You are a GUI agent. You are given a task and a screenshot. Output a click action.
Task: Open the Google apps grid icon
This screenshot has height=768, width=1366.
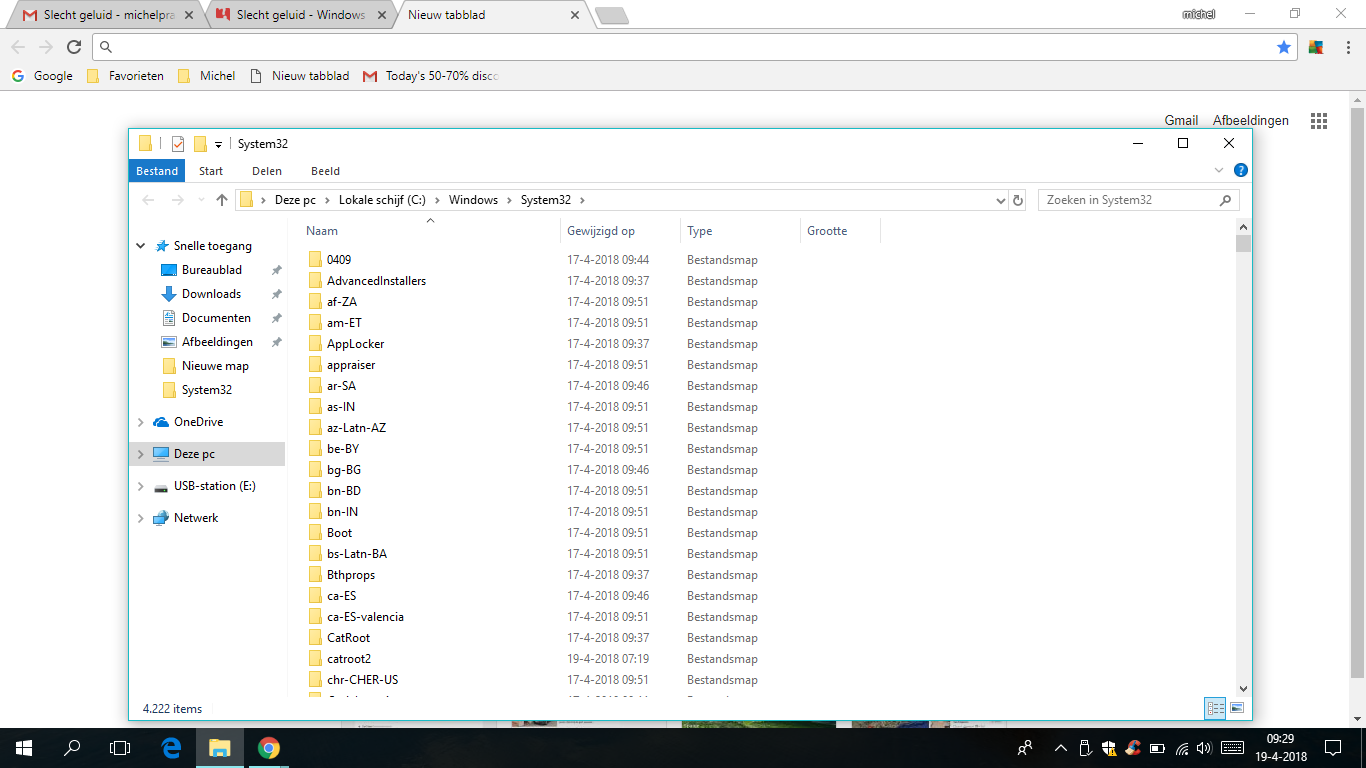click(1319, 121)
